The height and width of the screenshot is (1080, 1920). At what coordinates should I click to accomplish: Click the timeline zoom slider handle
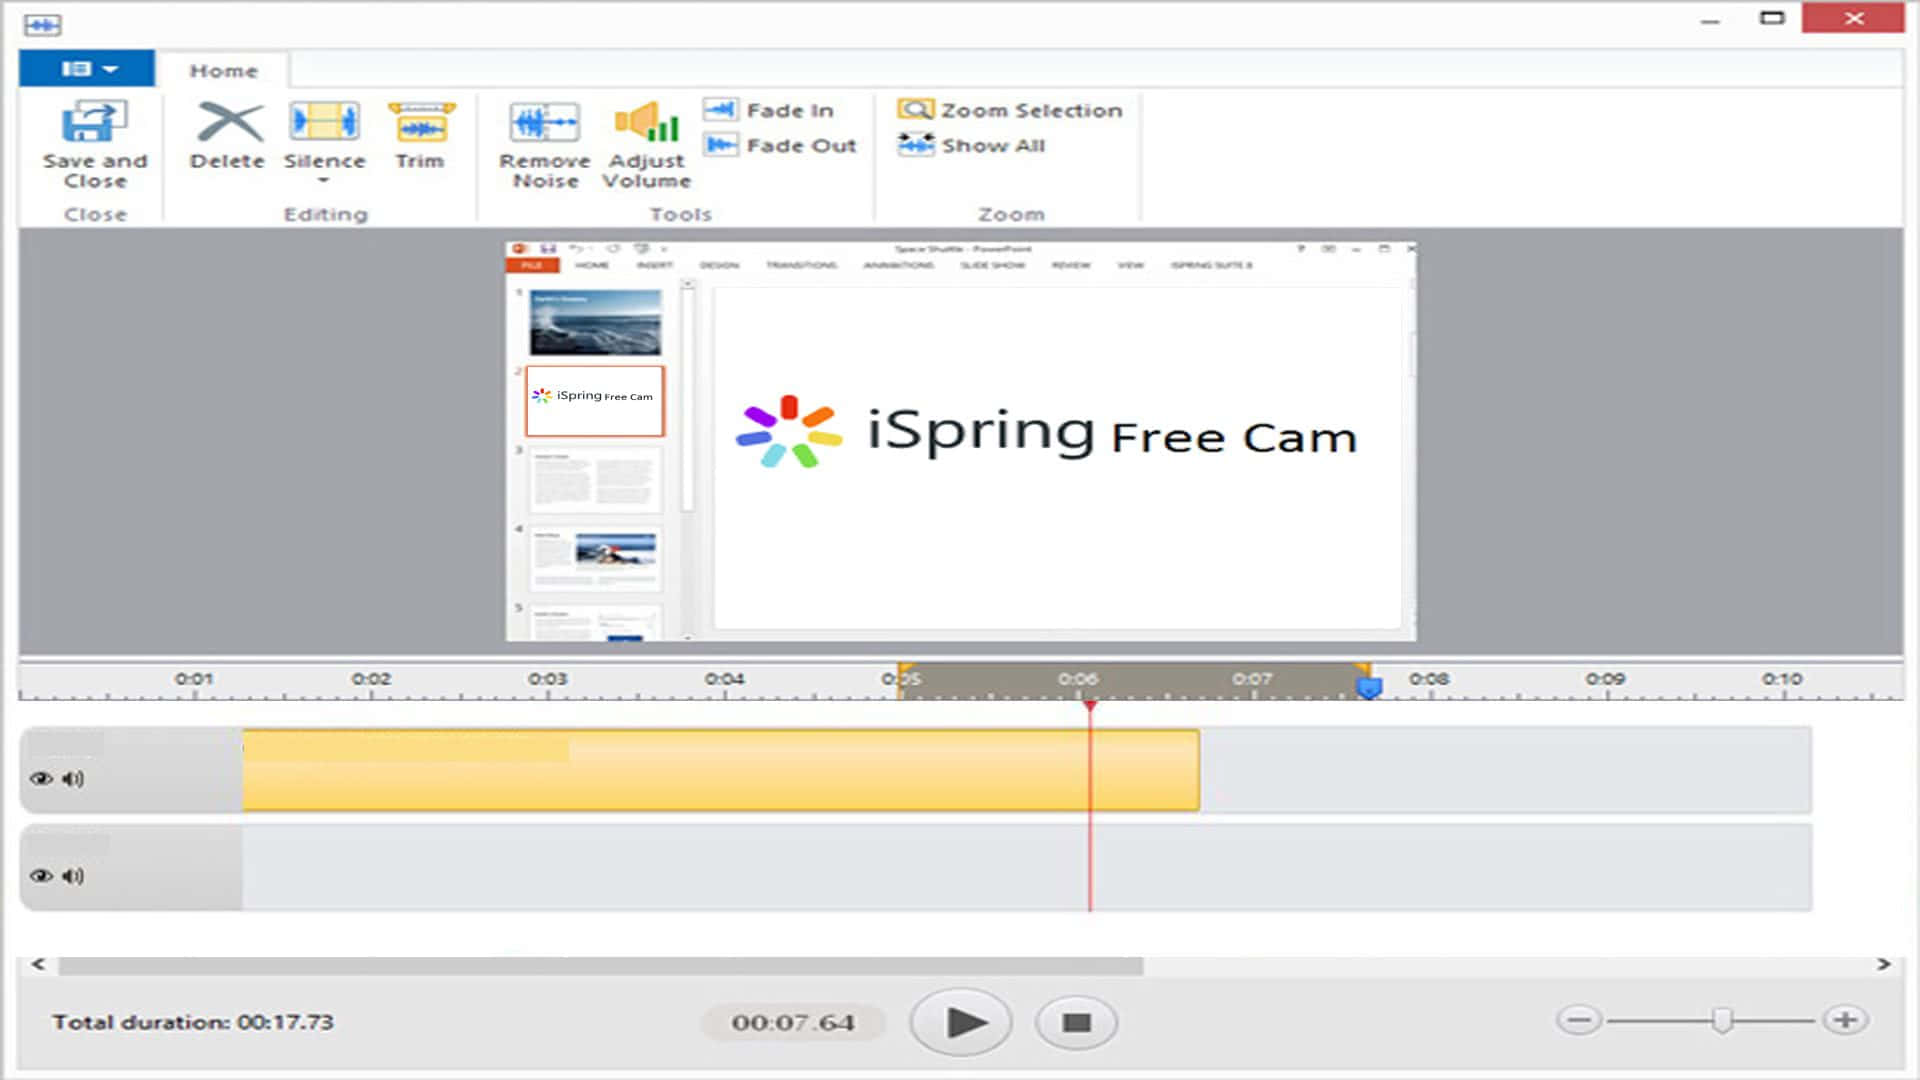1721,1020
